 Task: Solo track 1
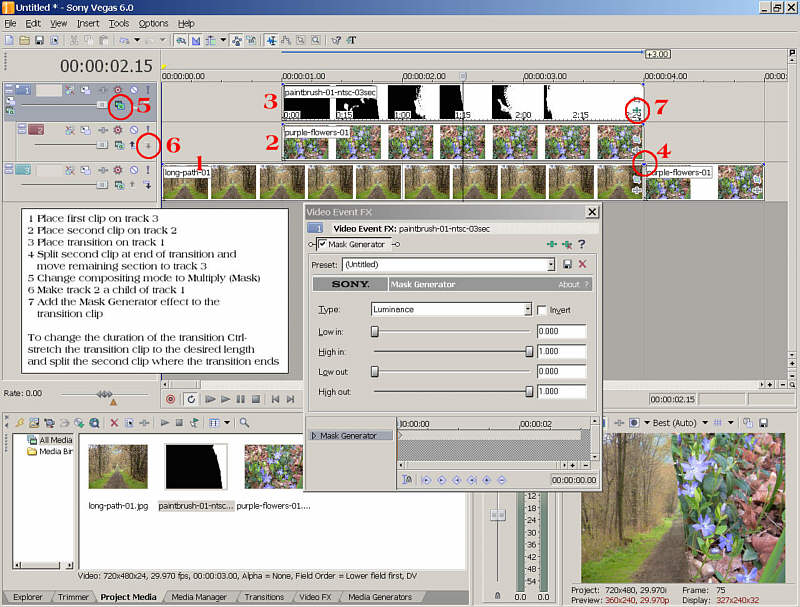[148, 90]
